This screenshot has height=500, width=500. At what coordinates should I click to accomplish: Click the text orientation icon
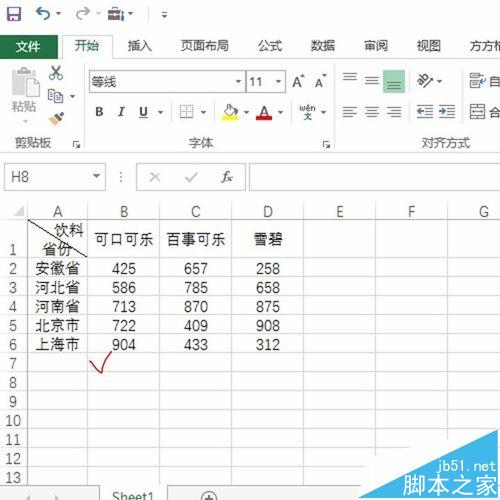point(425,80)
